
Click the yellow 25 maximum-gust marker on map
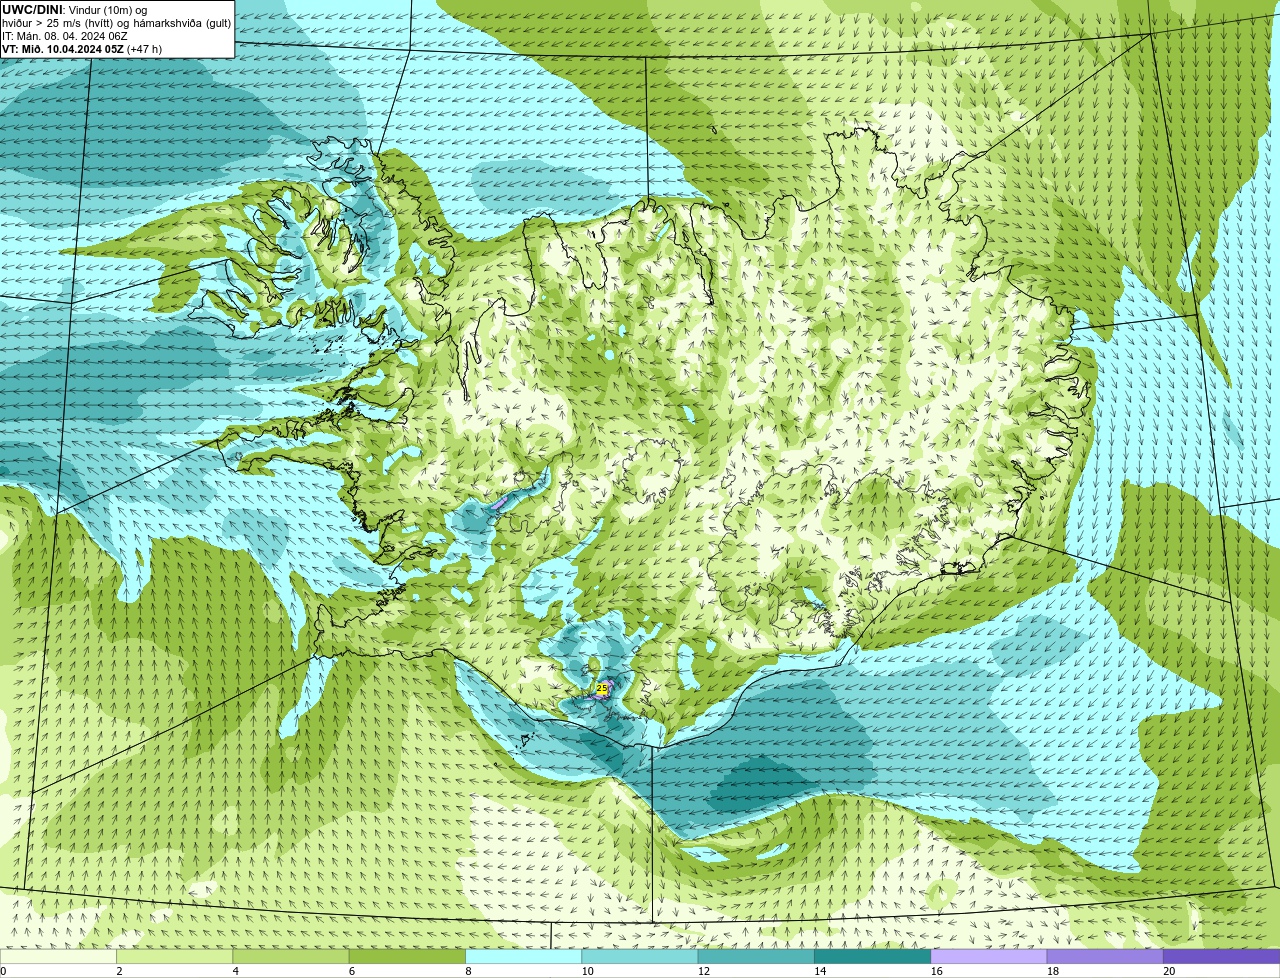point(602,688)
